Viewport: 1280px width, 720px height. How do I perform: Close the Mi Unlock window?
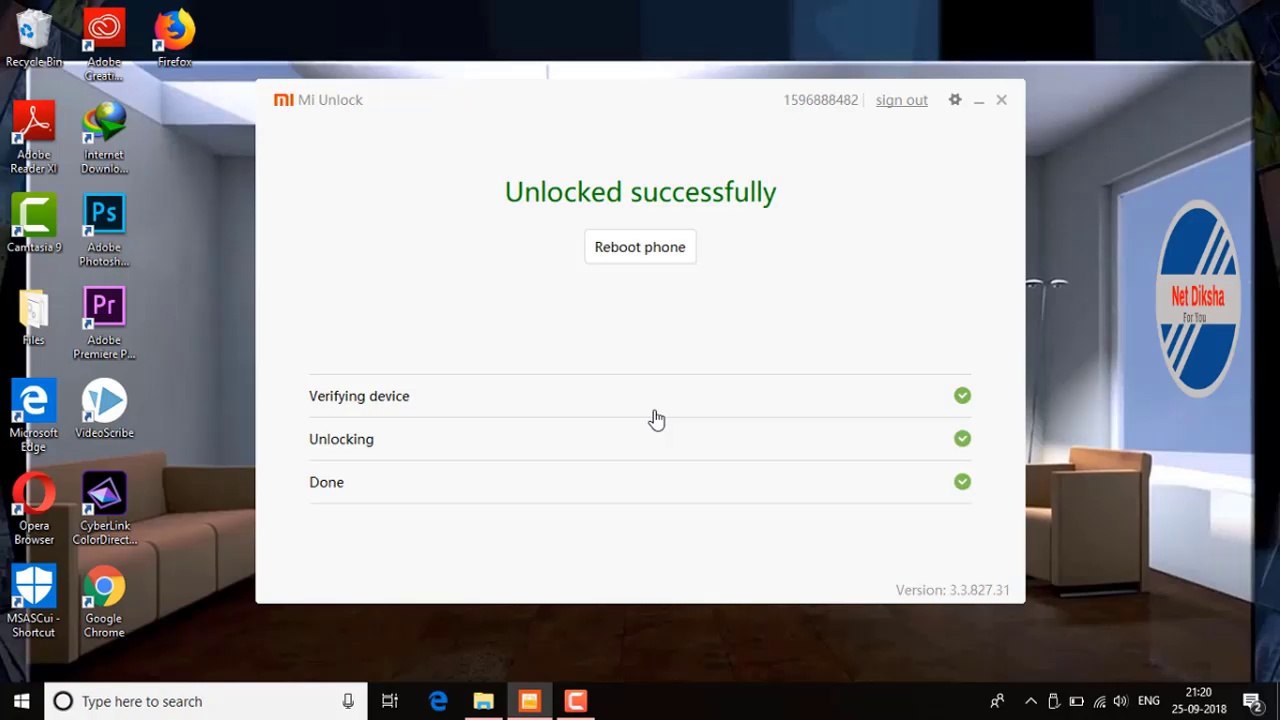click(x=1001, y=100)
